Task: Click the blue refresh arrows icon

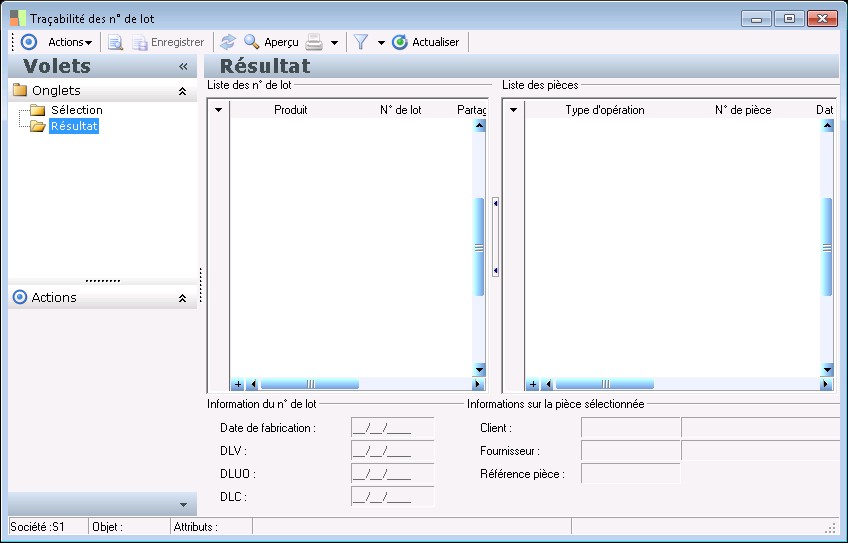Action: click(x=228, y=42)
